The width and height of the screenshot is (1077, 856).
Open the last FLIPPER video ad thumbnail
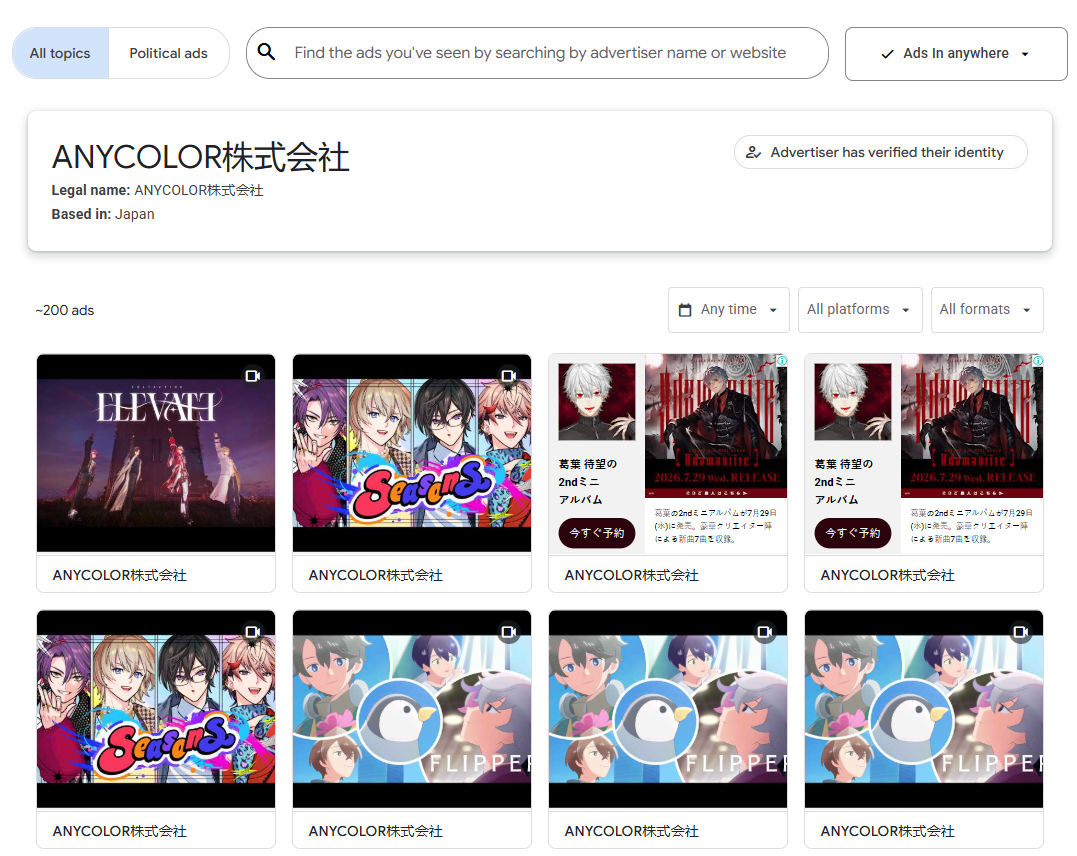[x=924, y=709]
